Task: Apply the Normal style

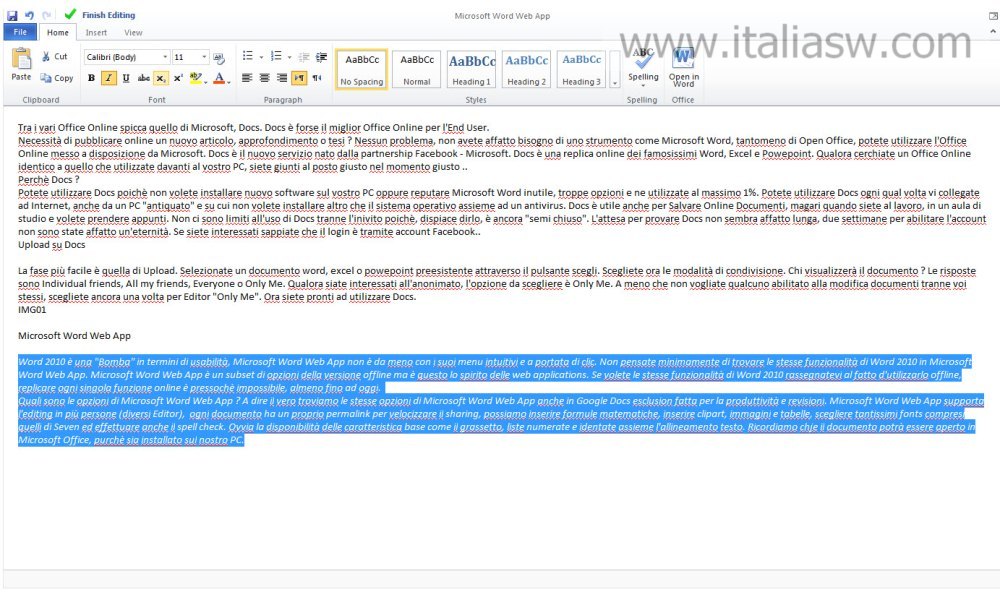Action: coord(416,69)
